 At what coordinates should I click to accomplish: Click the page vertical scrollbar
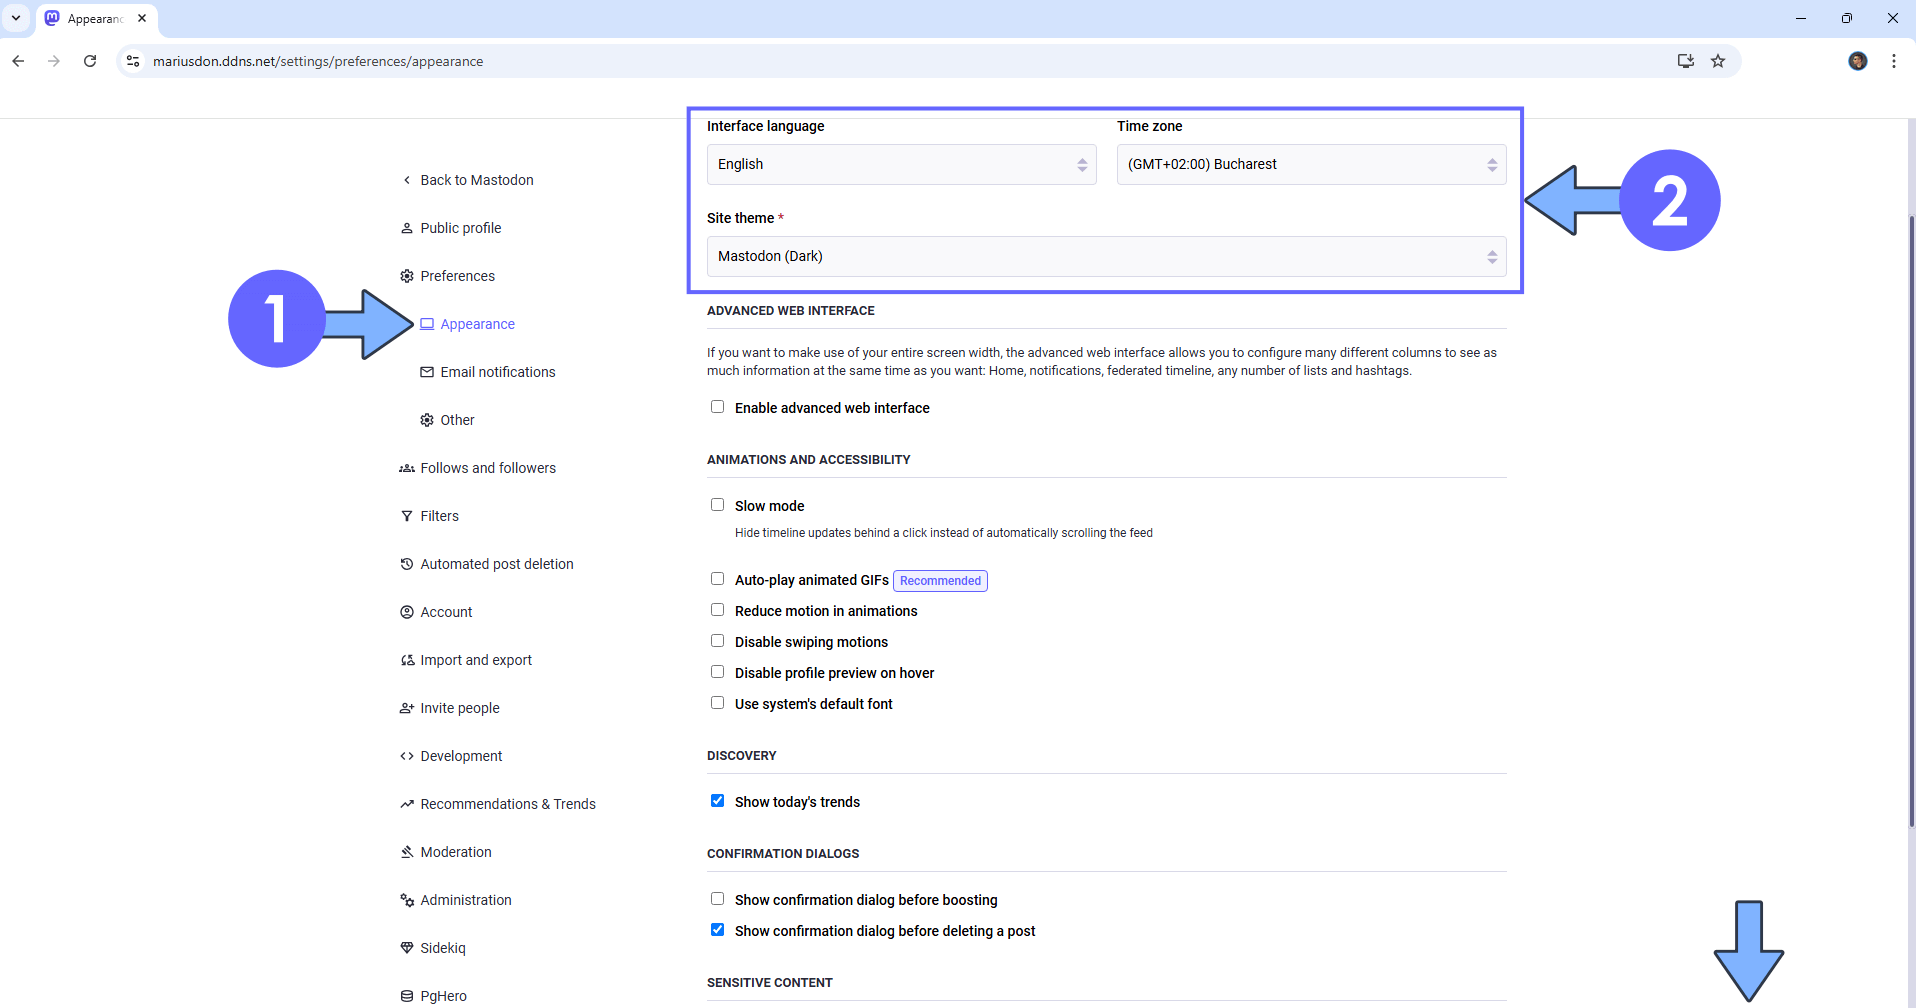(x=1911, y=520)
